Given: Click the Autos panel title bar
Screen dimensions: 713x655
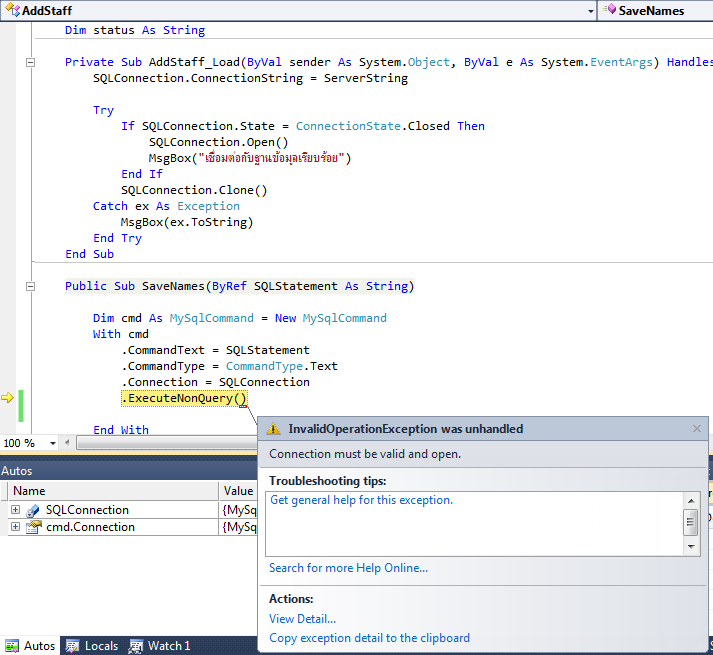Looking at the screenshot, I should pyautogui.click(x=129, y=471).
